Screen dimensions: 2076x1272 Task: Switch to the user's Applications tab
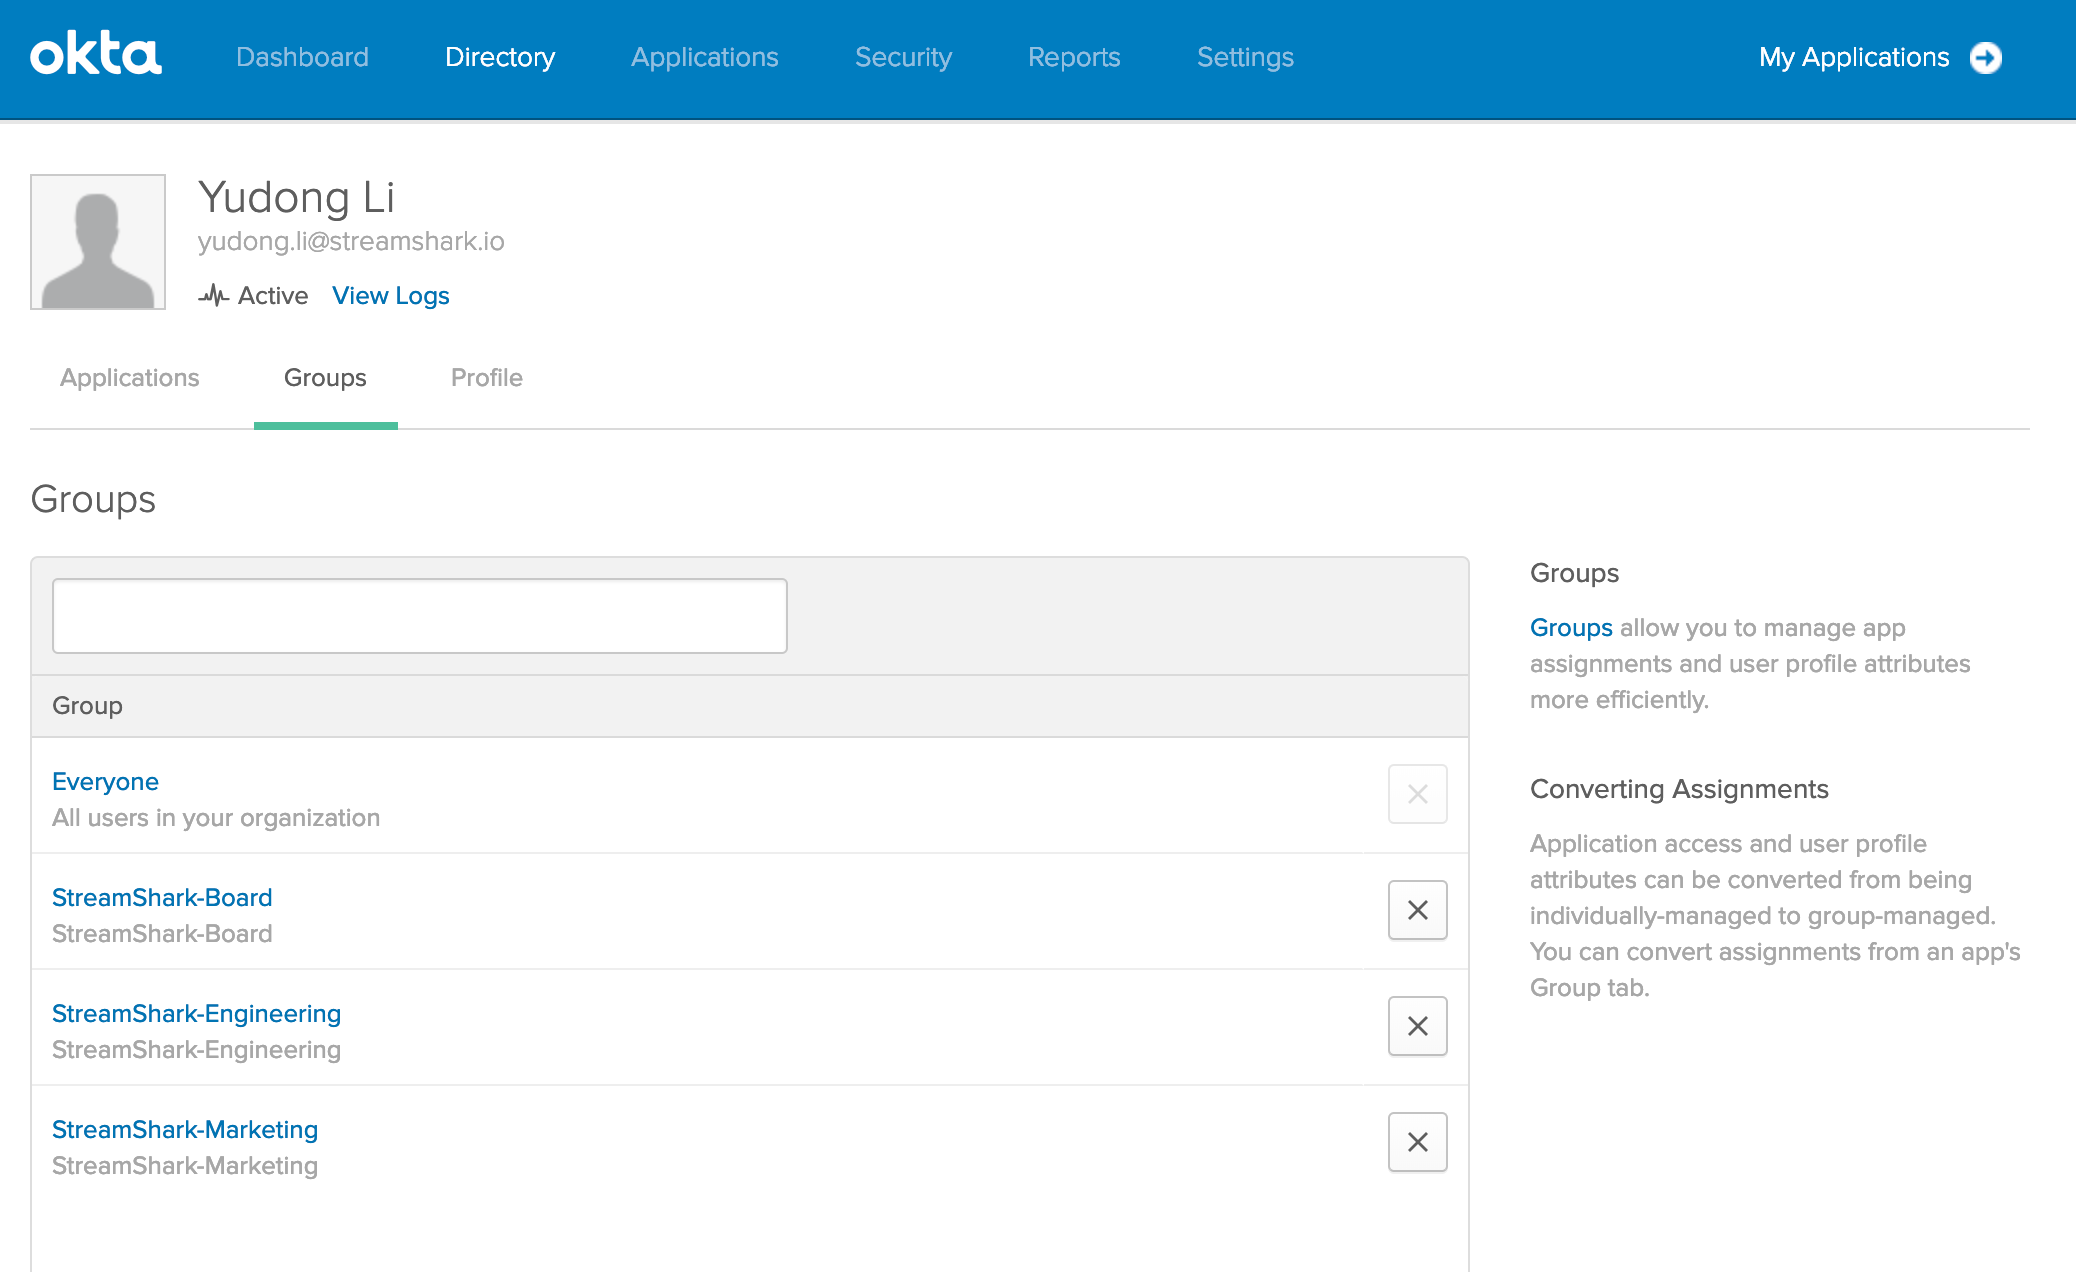tap(130, 377)
